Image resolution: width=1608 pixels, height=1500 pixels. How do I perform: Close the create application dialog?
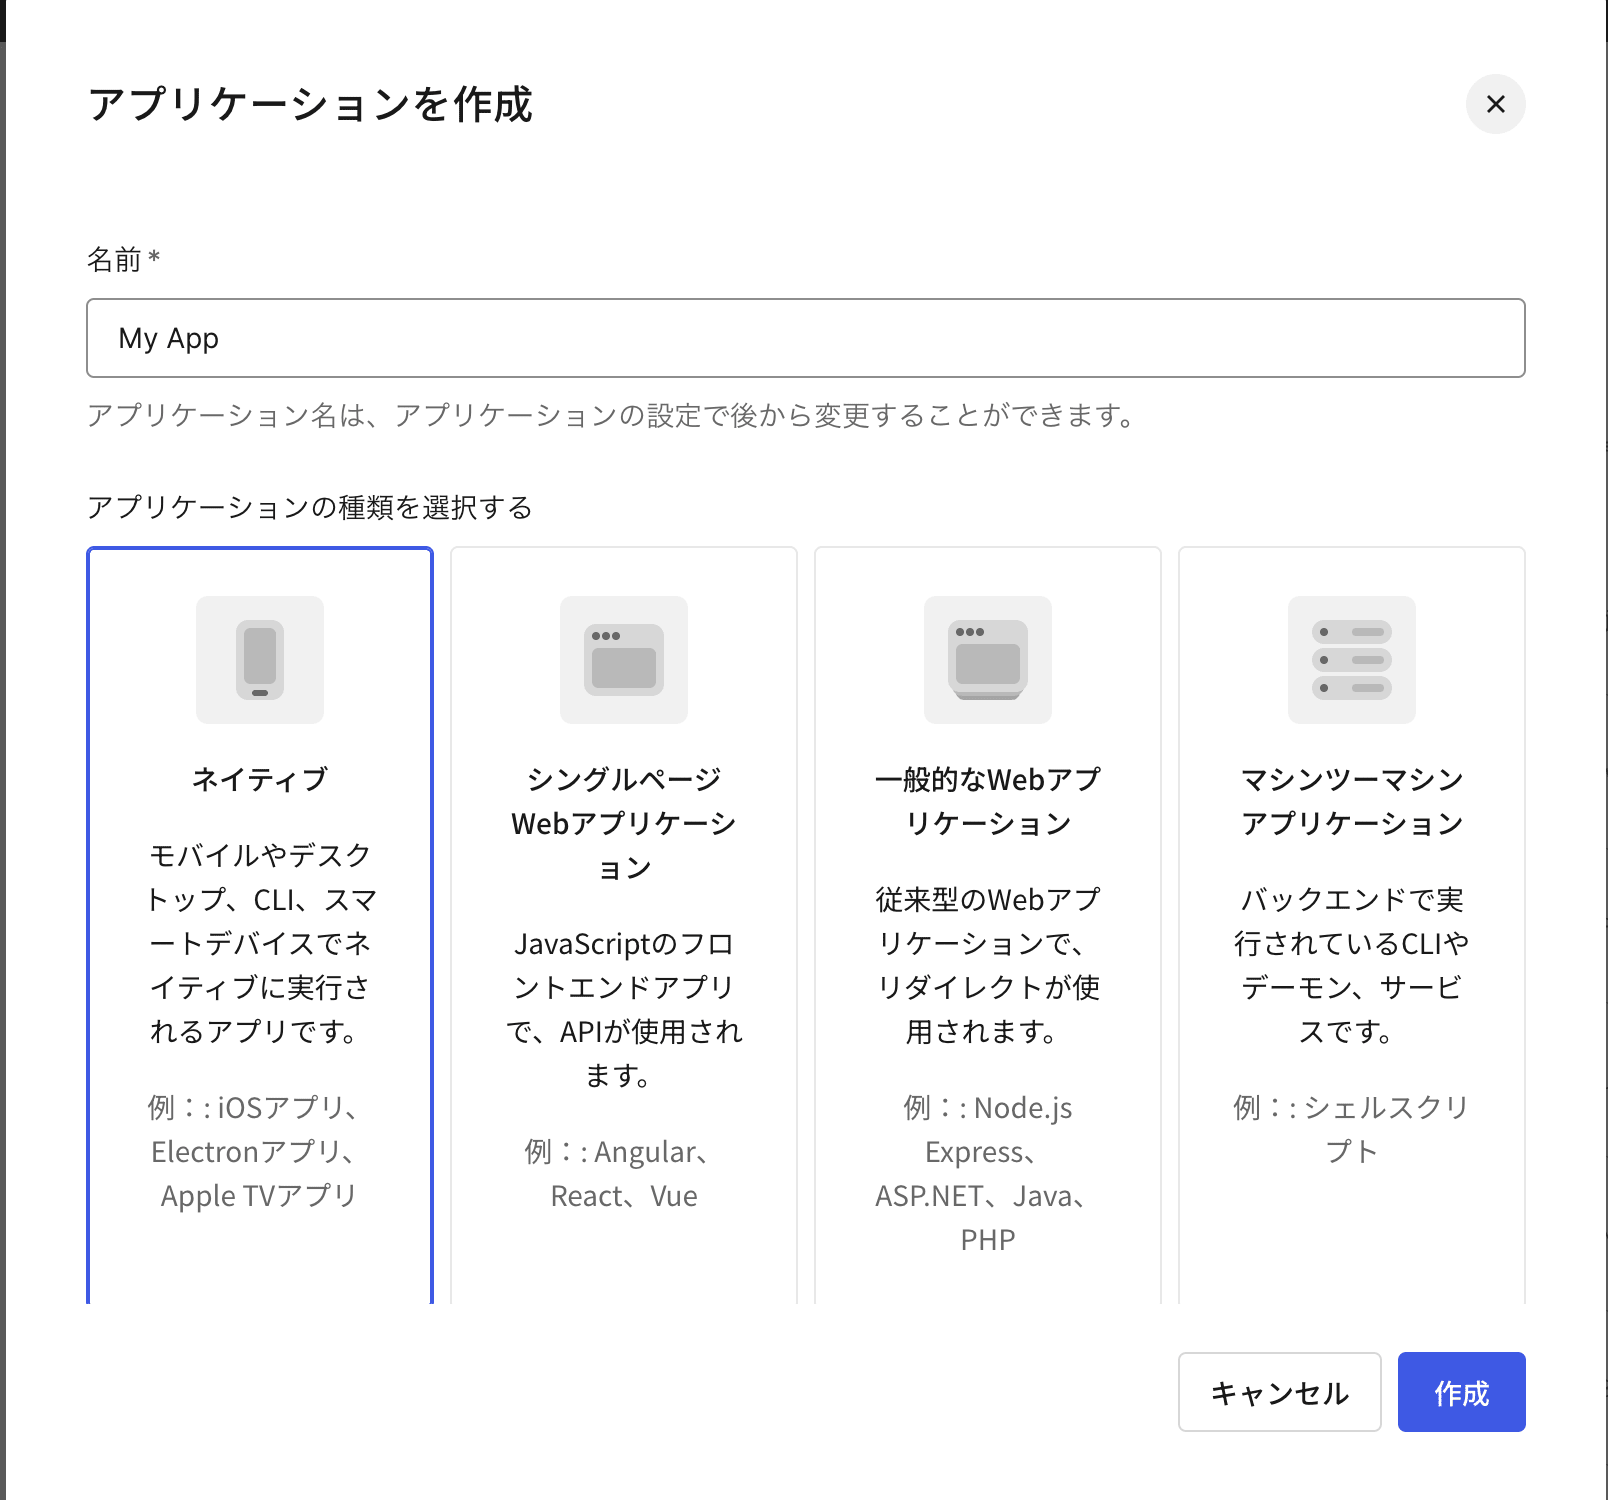click(x=1495, y=104)
